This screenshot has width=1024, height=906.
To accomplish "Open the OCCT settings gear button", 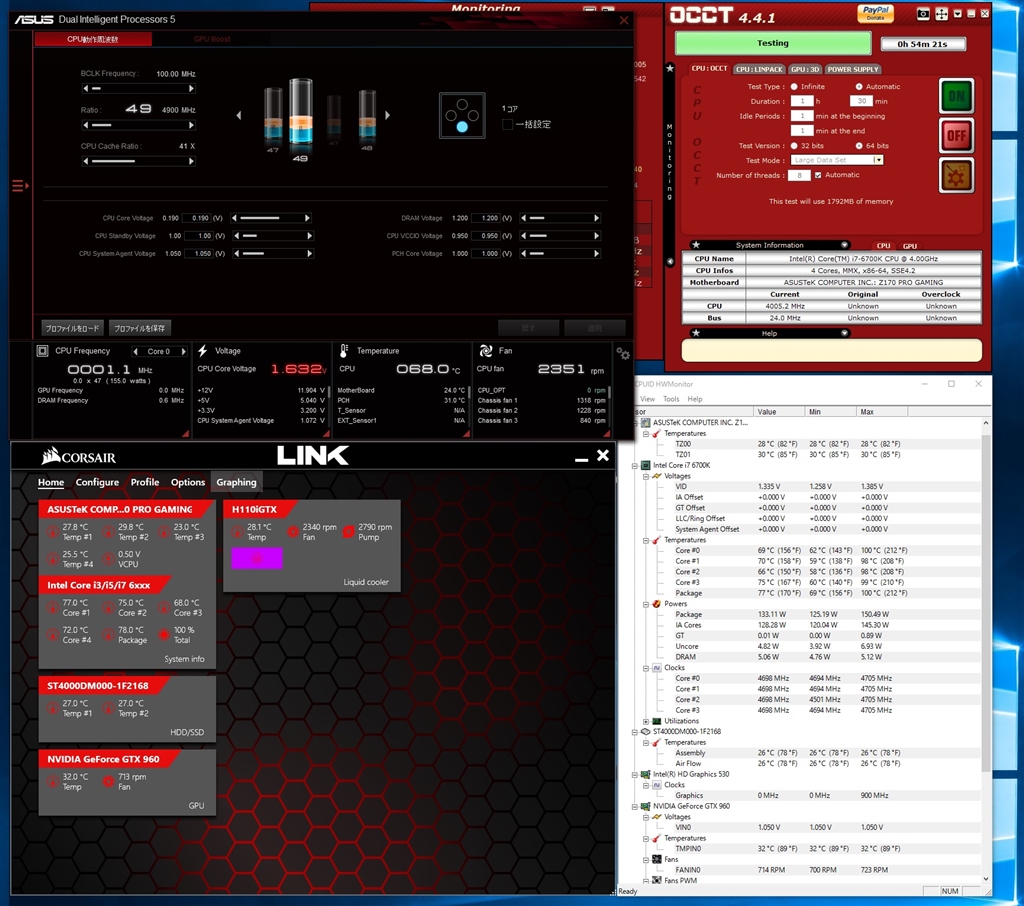I will pyautogui.click(x=956, y=175).
